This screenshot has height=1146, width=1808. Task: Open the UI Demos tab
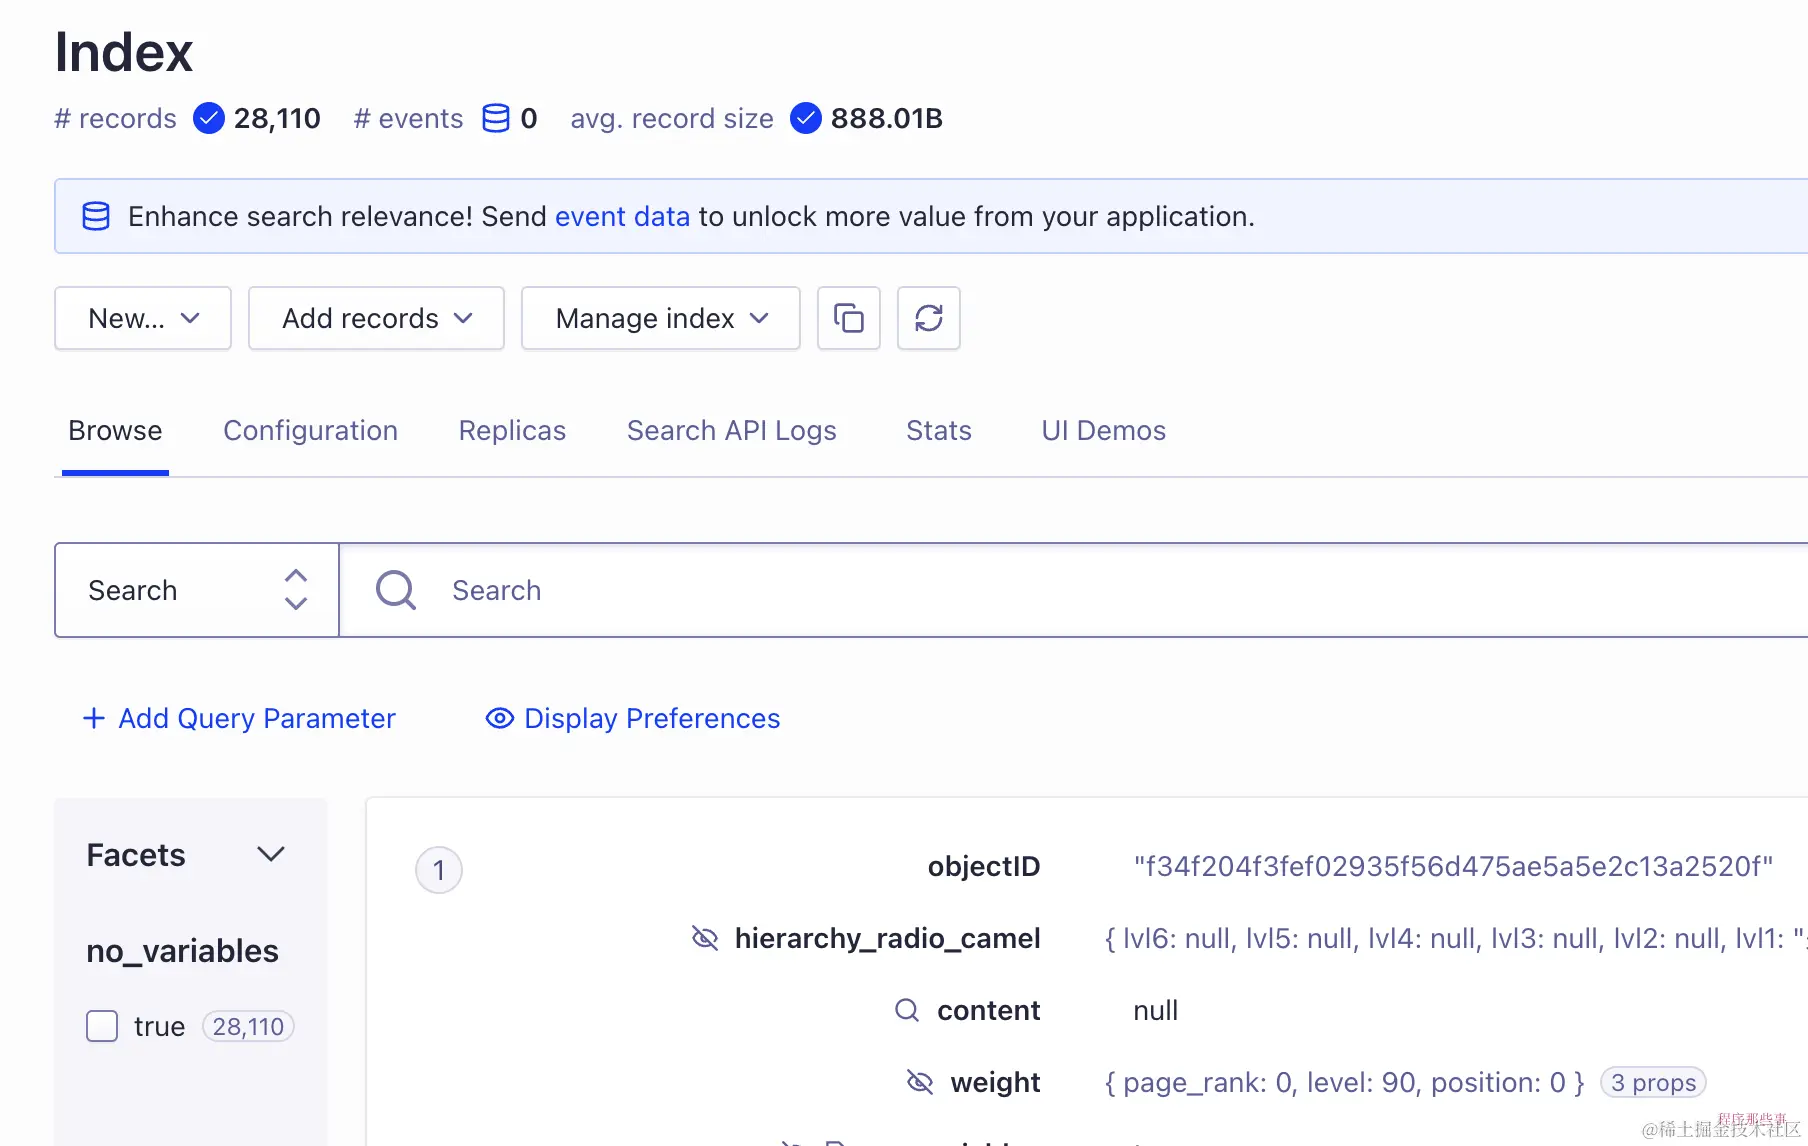(x=1104, y=430)
